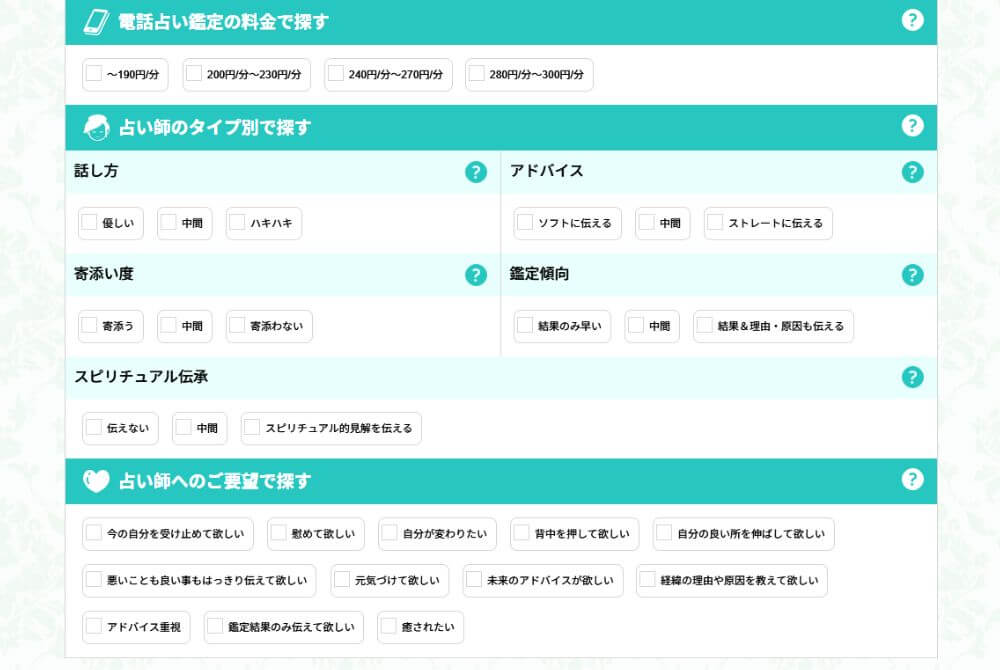Open help icon next to 寄添い度
This screenshot has width=1000, height=670.
pos(475,275)
